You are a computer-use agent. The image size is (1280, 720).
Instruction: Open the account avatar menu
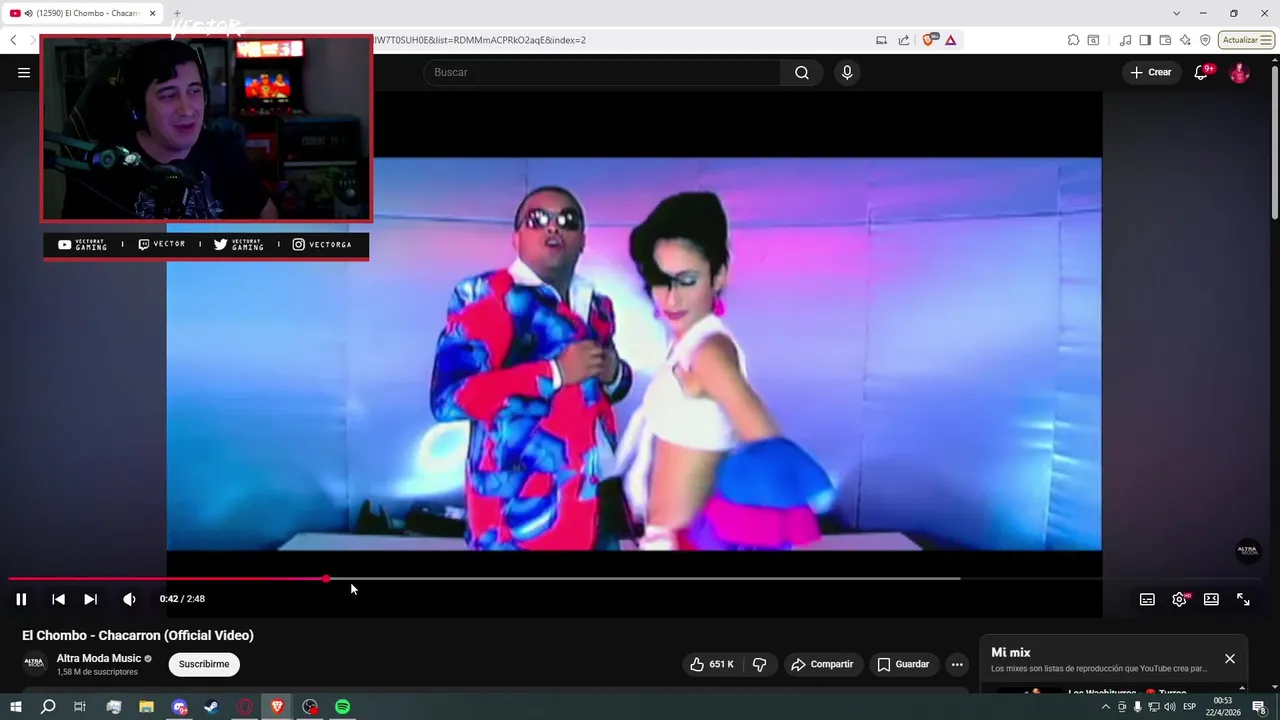tap(1239, 72)
